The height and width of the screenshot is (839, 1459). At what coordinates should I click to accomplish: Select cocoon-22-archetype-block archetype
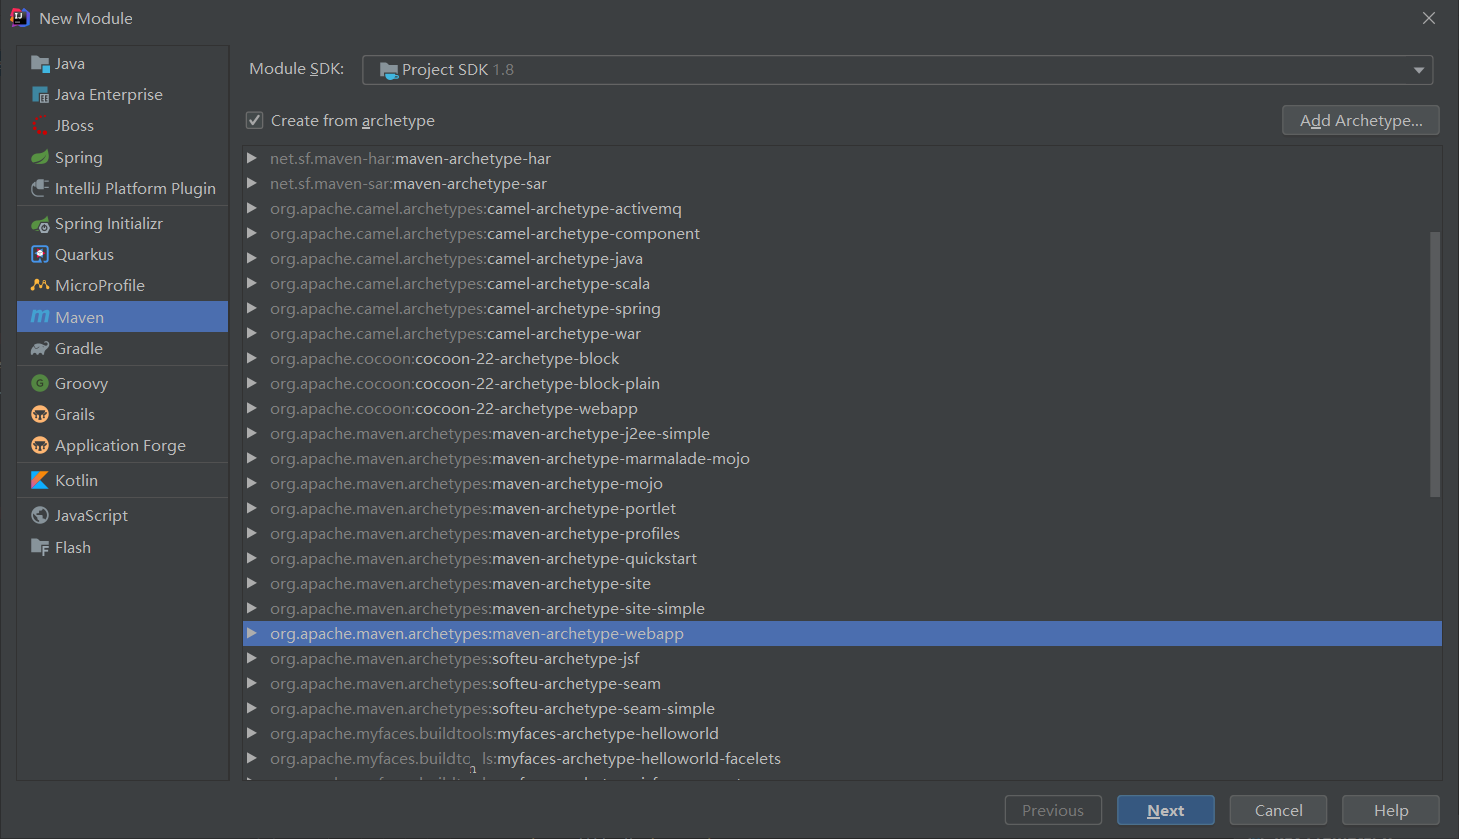(x=842, y=358)
